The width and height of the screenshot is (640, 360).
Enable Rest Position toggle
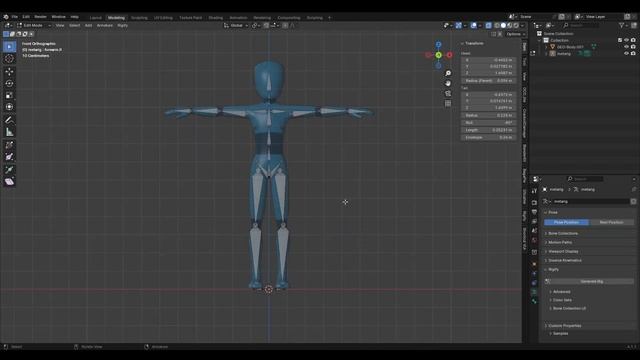click(611, 222)
